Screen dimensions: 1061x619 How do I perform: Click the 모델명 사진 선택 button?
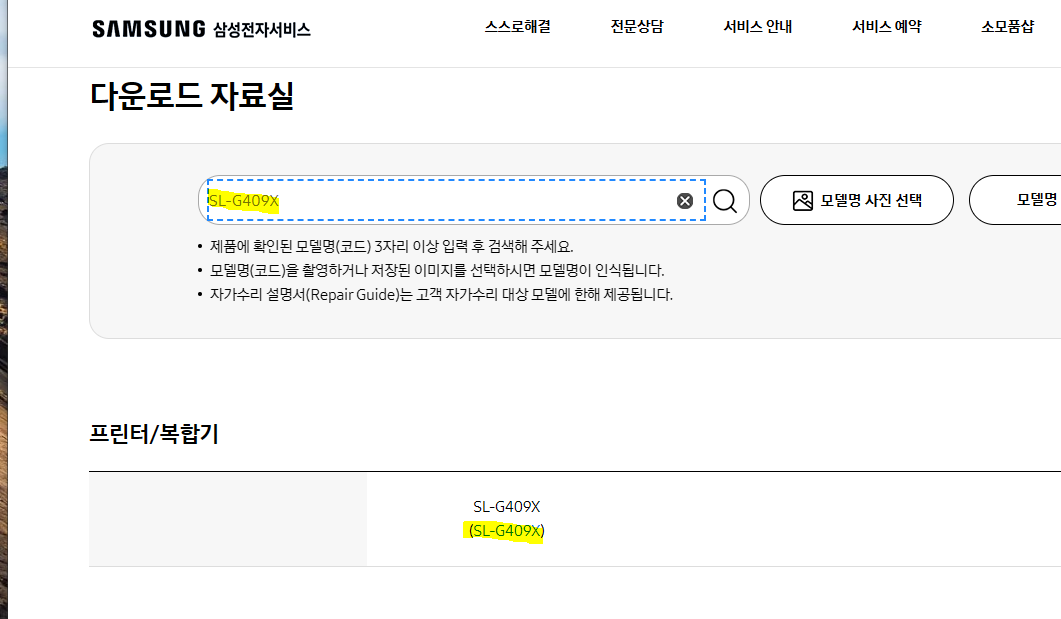click(x=857, y=200)
